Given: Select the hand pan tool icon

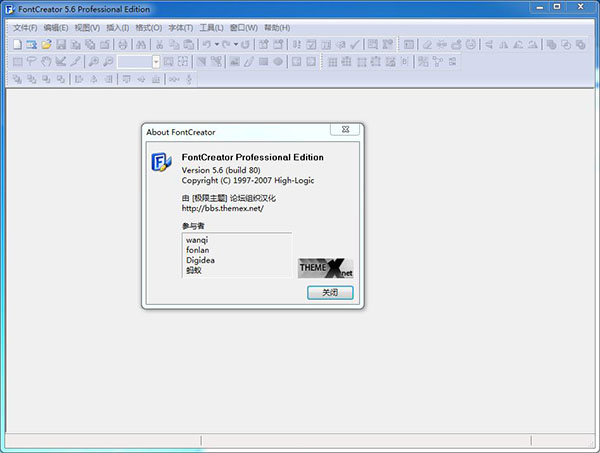Looking at the screenshot, I should [x=46, y=62].
